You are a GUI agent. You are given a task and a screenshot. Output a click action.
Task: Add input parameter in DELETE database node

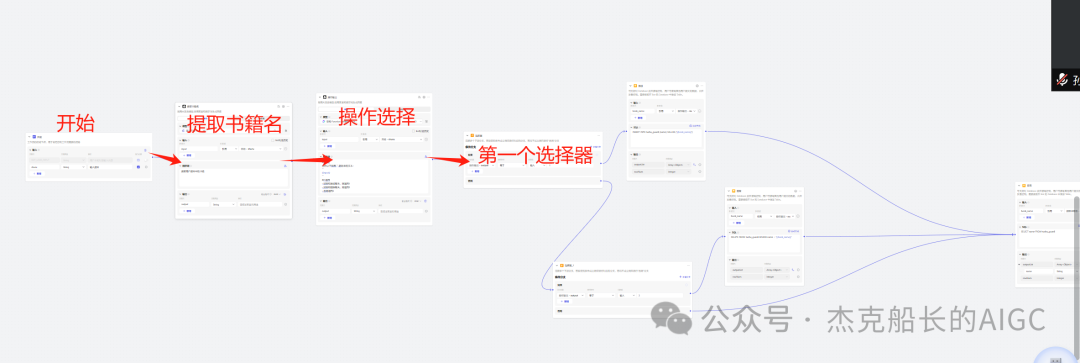[737, 222]
